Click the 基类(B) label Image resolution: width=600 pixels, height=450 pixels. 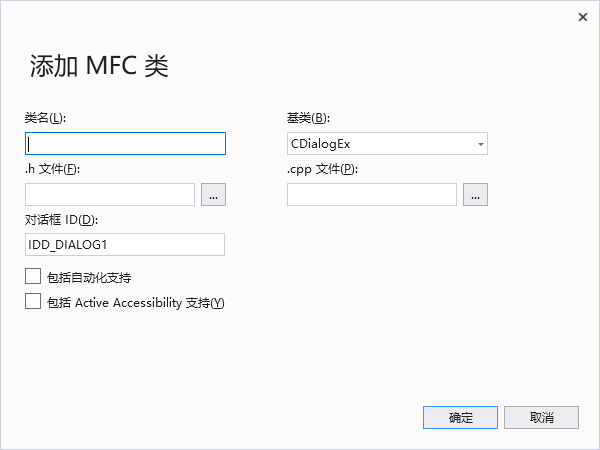point(308,118)
